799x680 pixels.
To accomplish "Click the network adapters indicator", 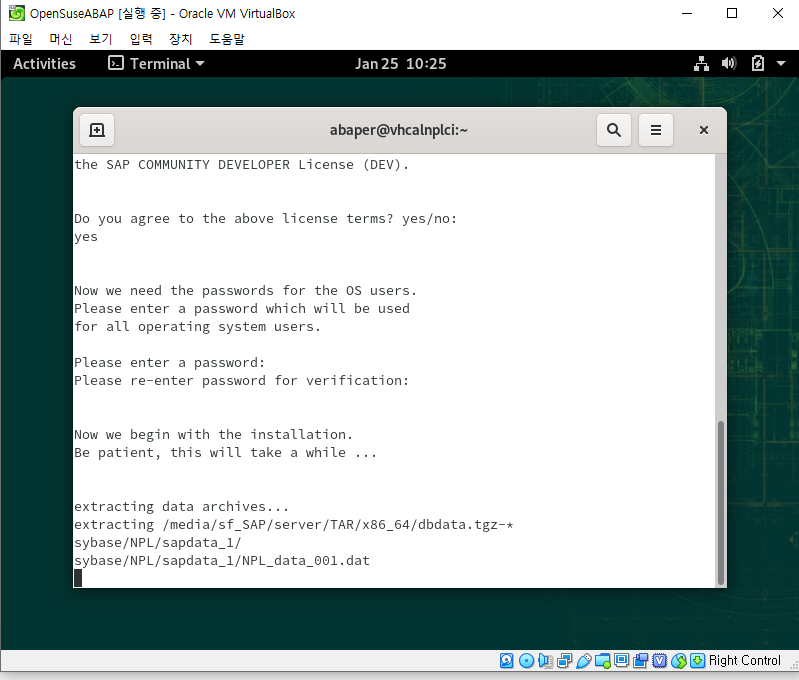I will coord(565,661).
